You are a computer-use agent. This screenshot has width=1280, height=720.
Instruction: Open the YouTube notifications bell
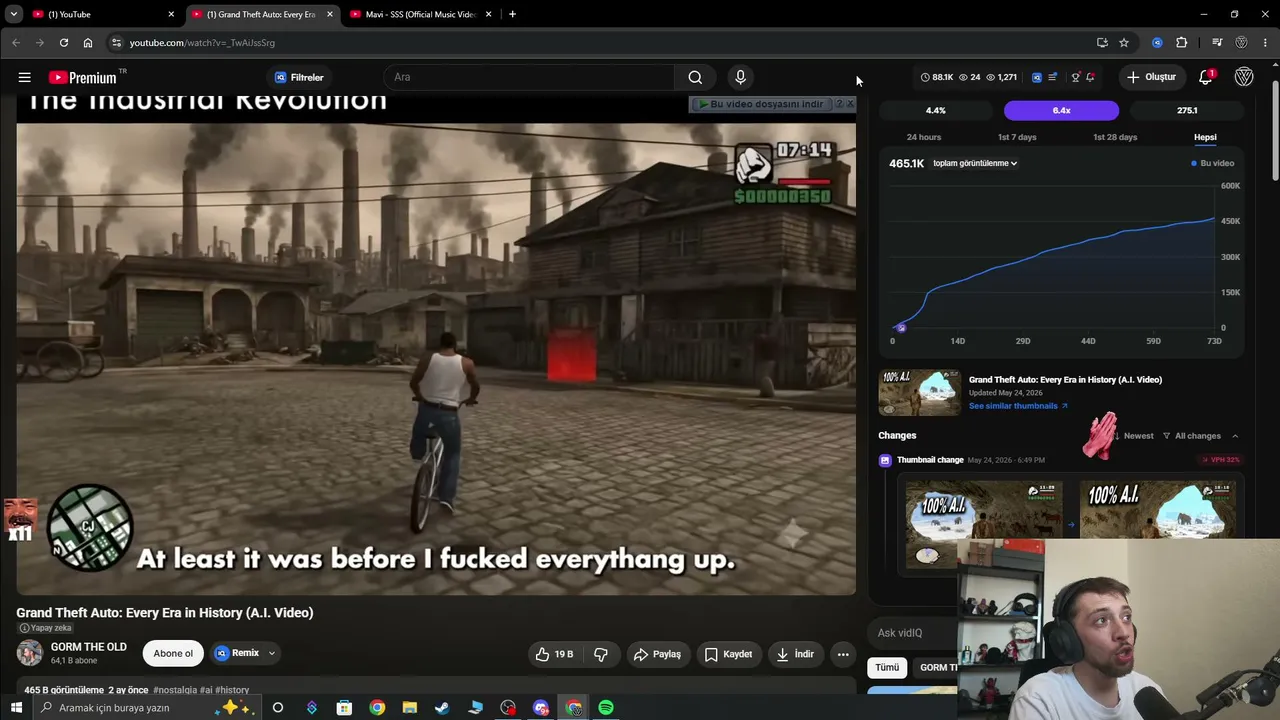(1206, 77)
